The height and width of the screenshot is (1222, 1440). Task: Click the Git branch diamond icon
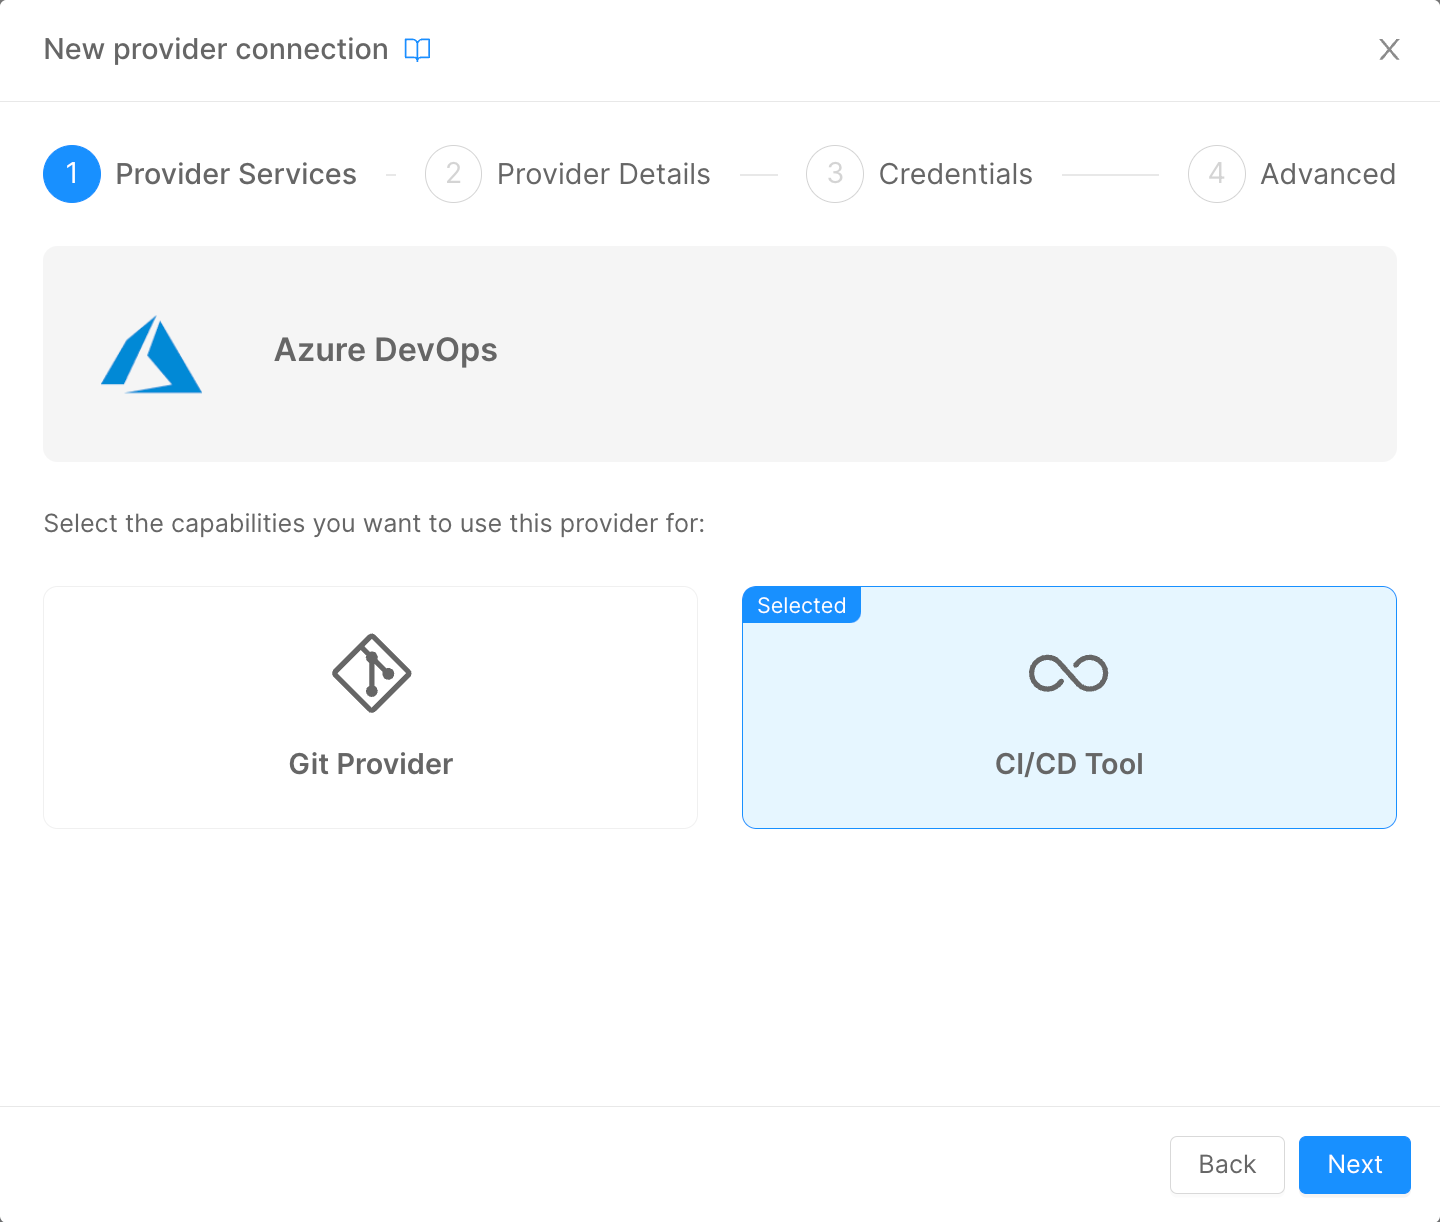(371, 673)
